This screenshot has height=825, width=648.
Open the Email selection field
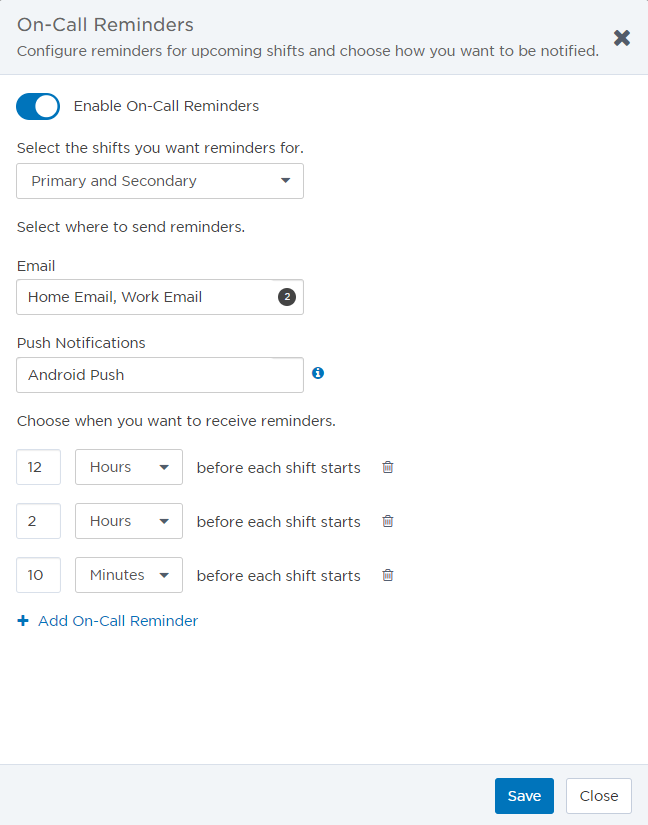coord(160,297)
